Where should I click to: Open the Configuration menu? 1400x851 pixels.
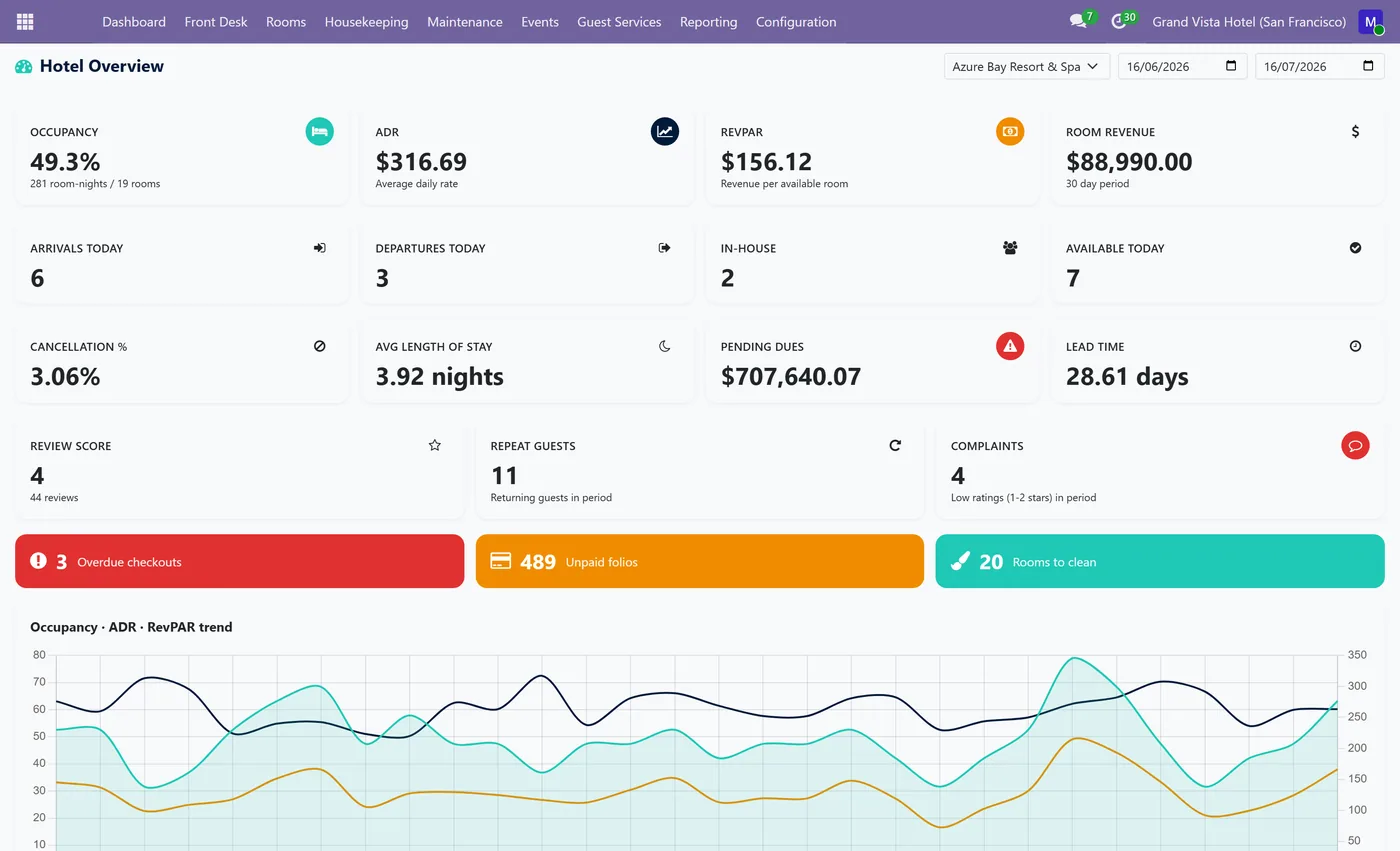796,21
